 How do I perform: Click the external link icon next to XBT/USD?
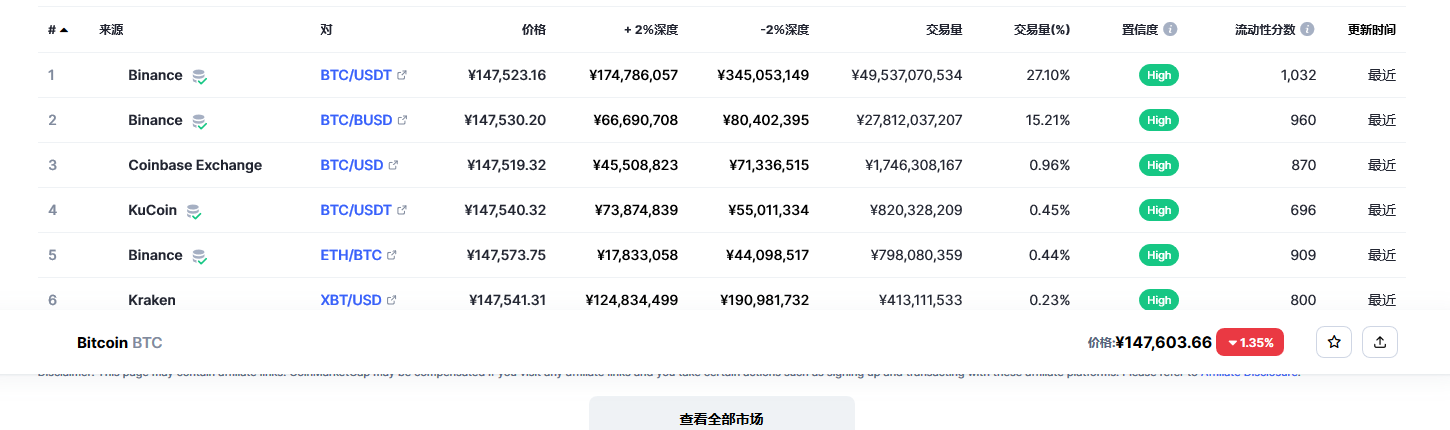click(x=391, y=300)
